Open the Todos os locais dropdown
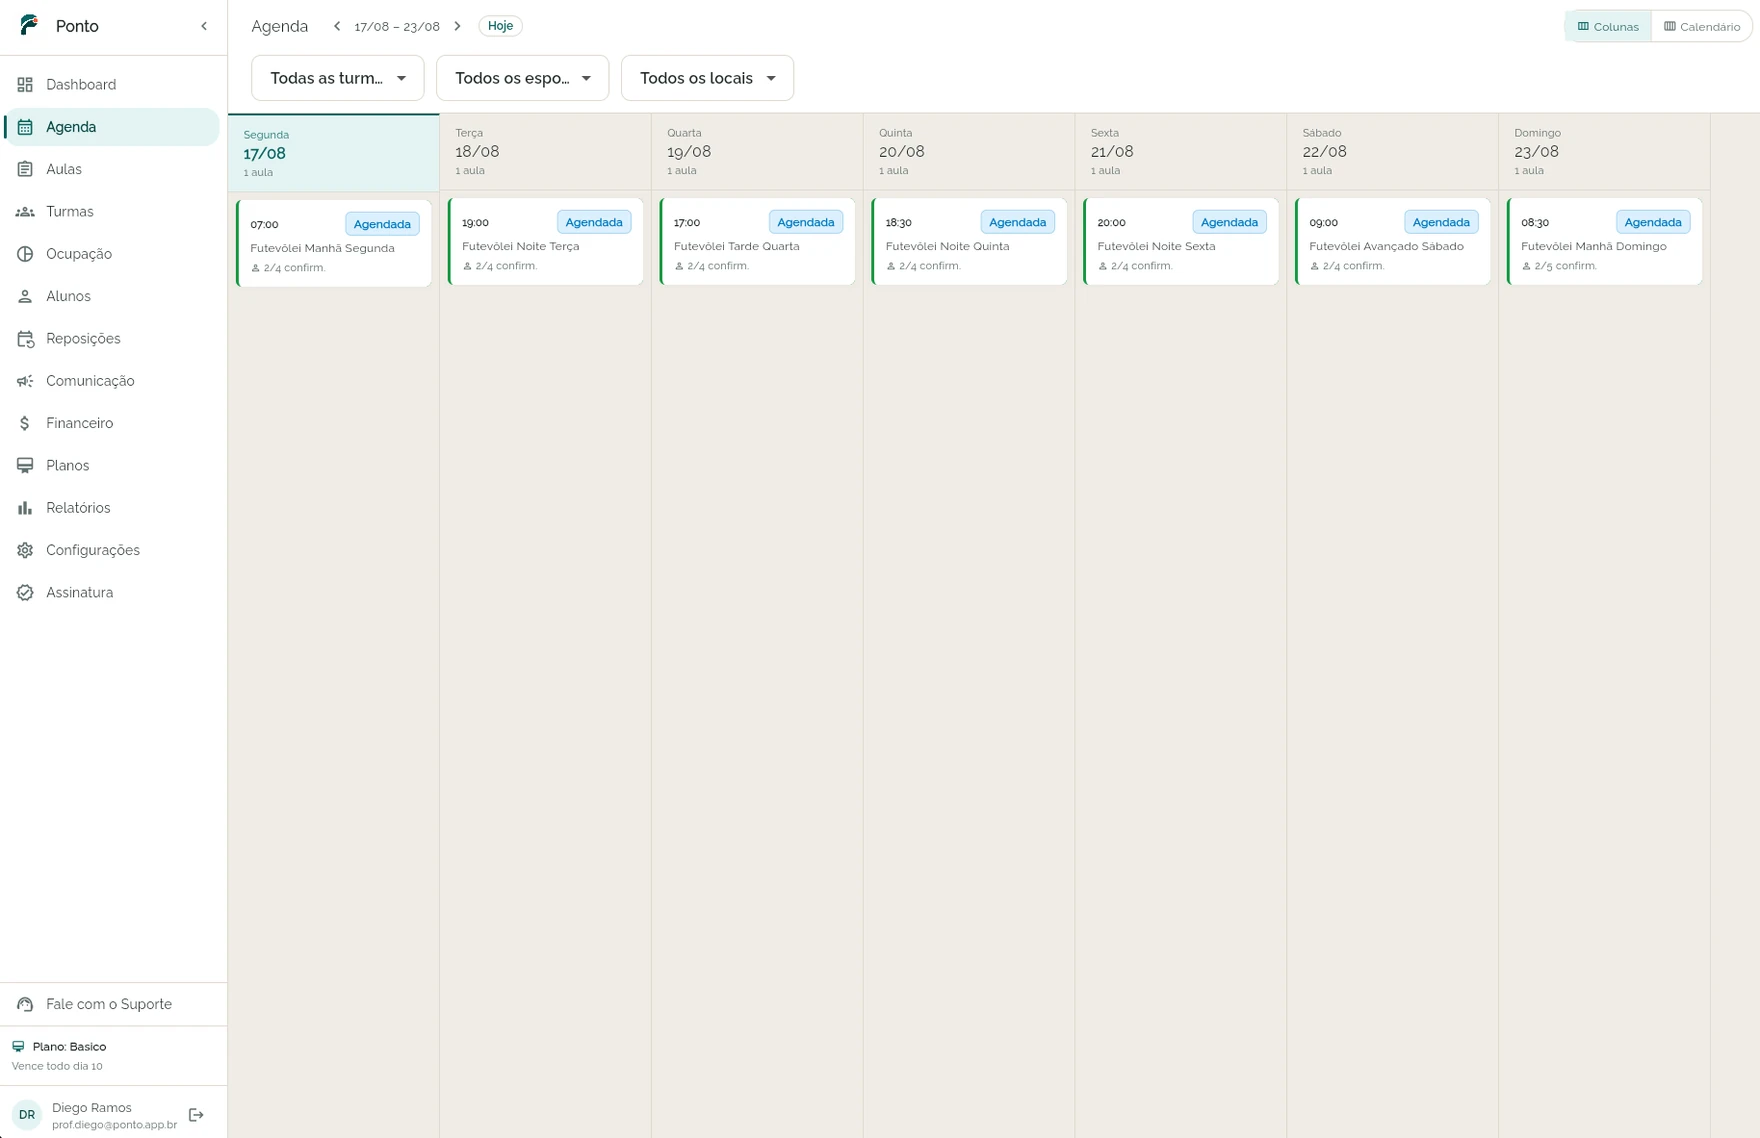Viewport: 1760px width, 1138px height. 707,78
